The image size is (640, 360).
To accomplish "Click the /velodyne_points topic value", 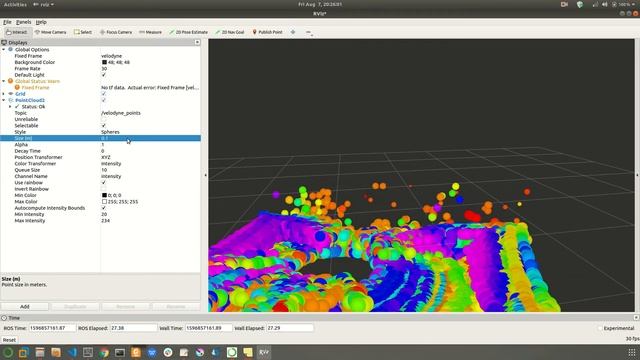I will pos(121,113).
